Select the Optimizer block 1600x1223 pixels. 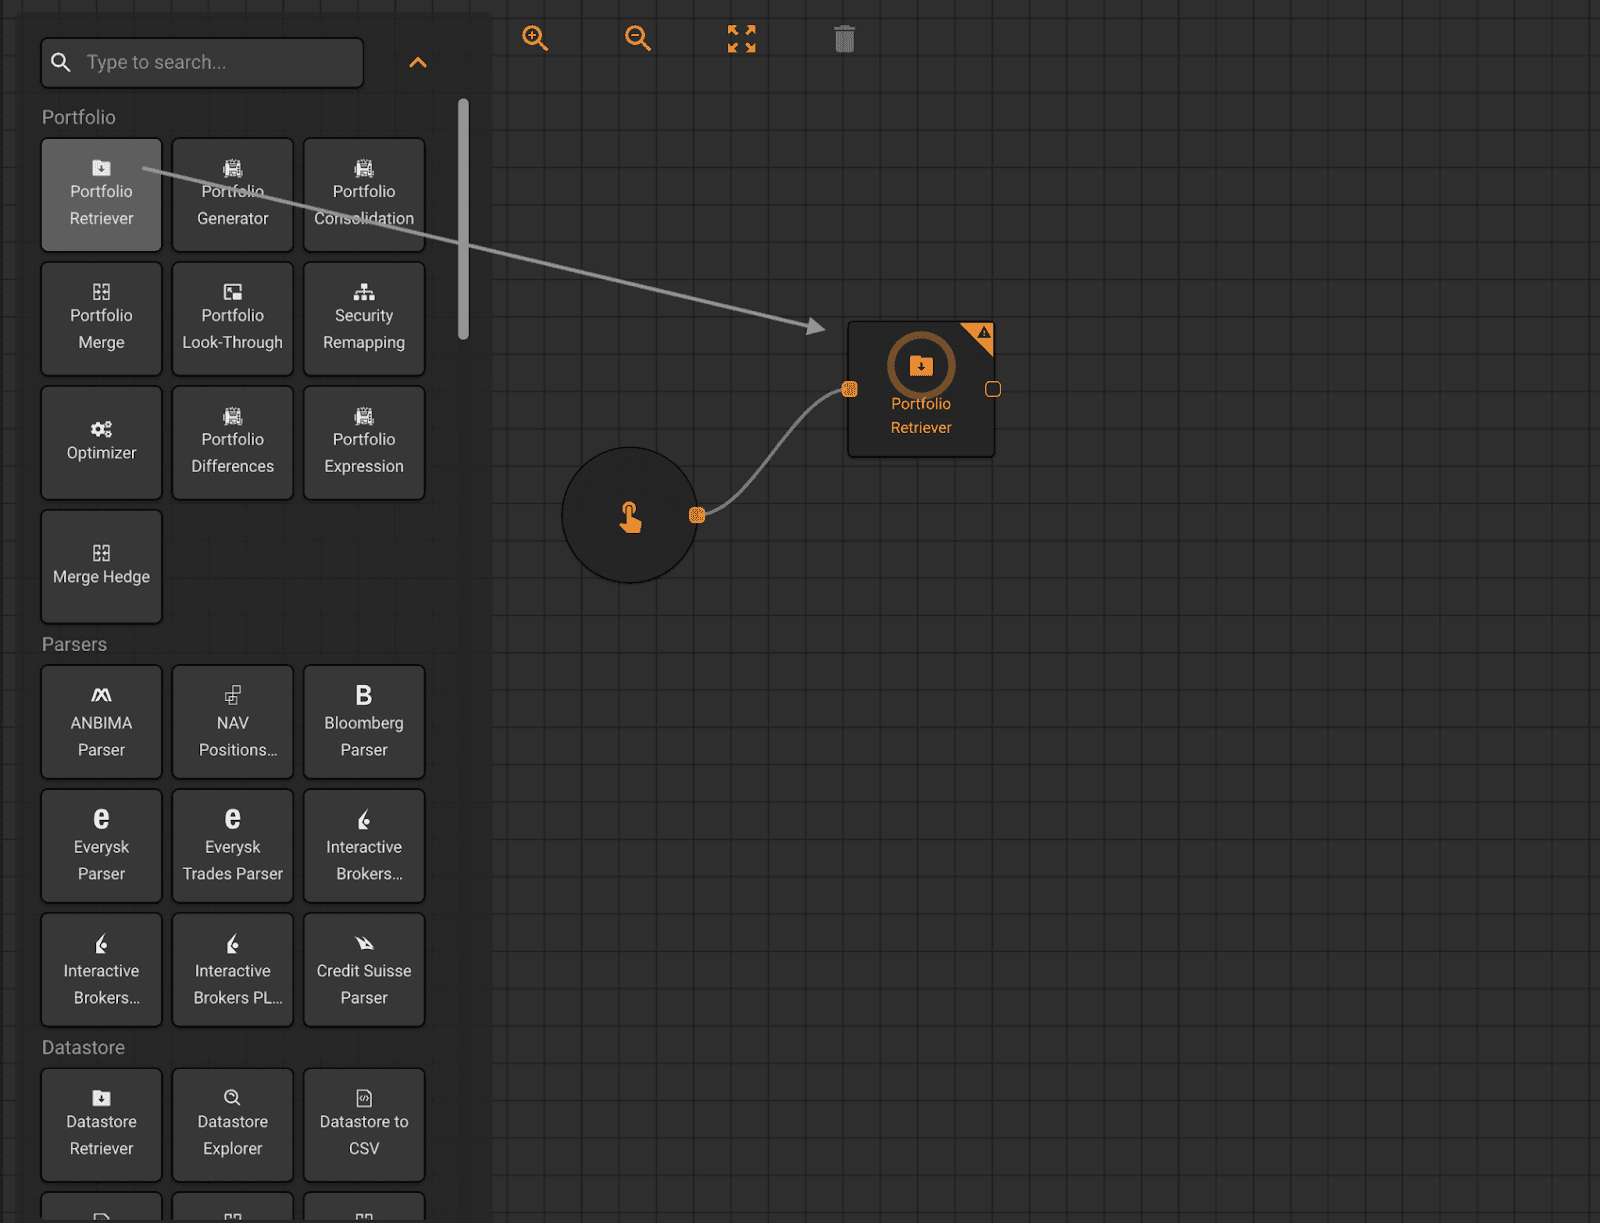coord(101,443)
